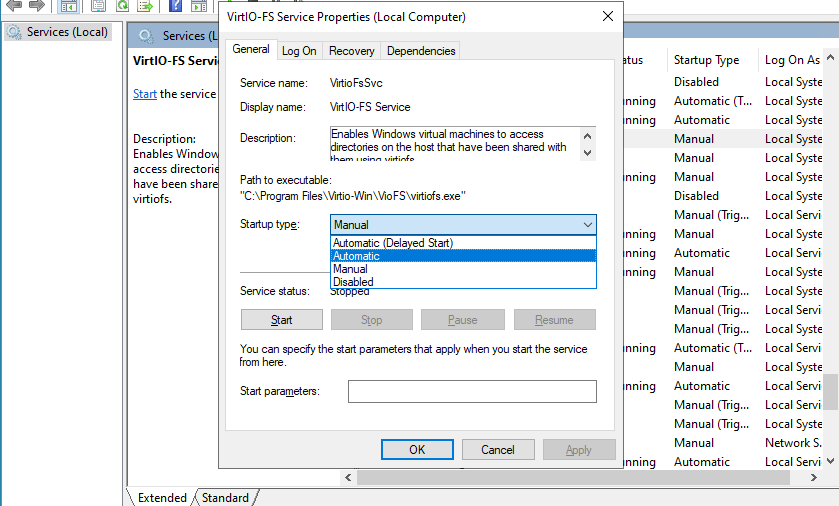Open Help using the question mark icon
Image resolution: width=839 pixels, height=506 pixels.
(175, 5)
